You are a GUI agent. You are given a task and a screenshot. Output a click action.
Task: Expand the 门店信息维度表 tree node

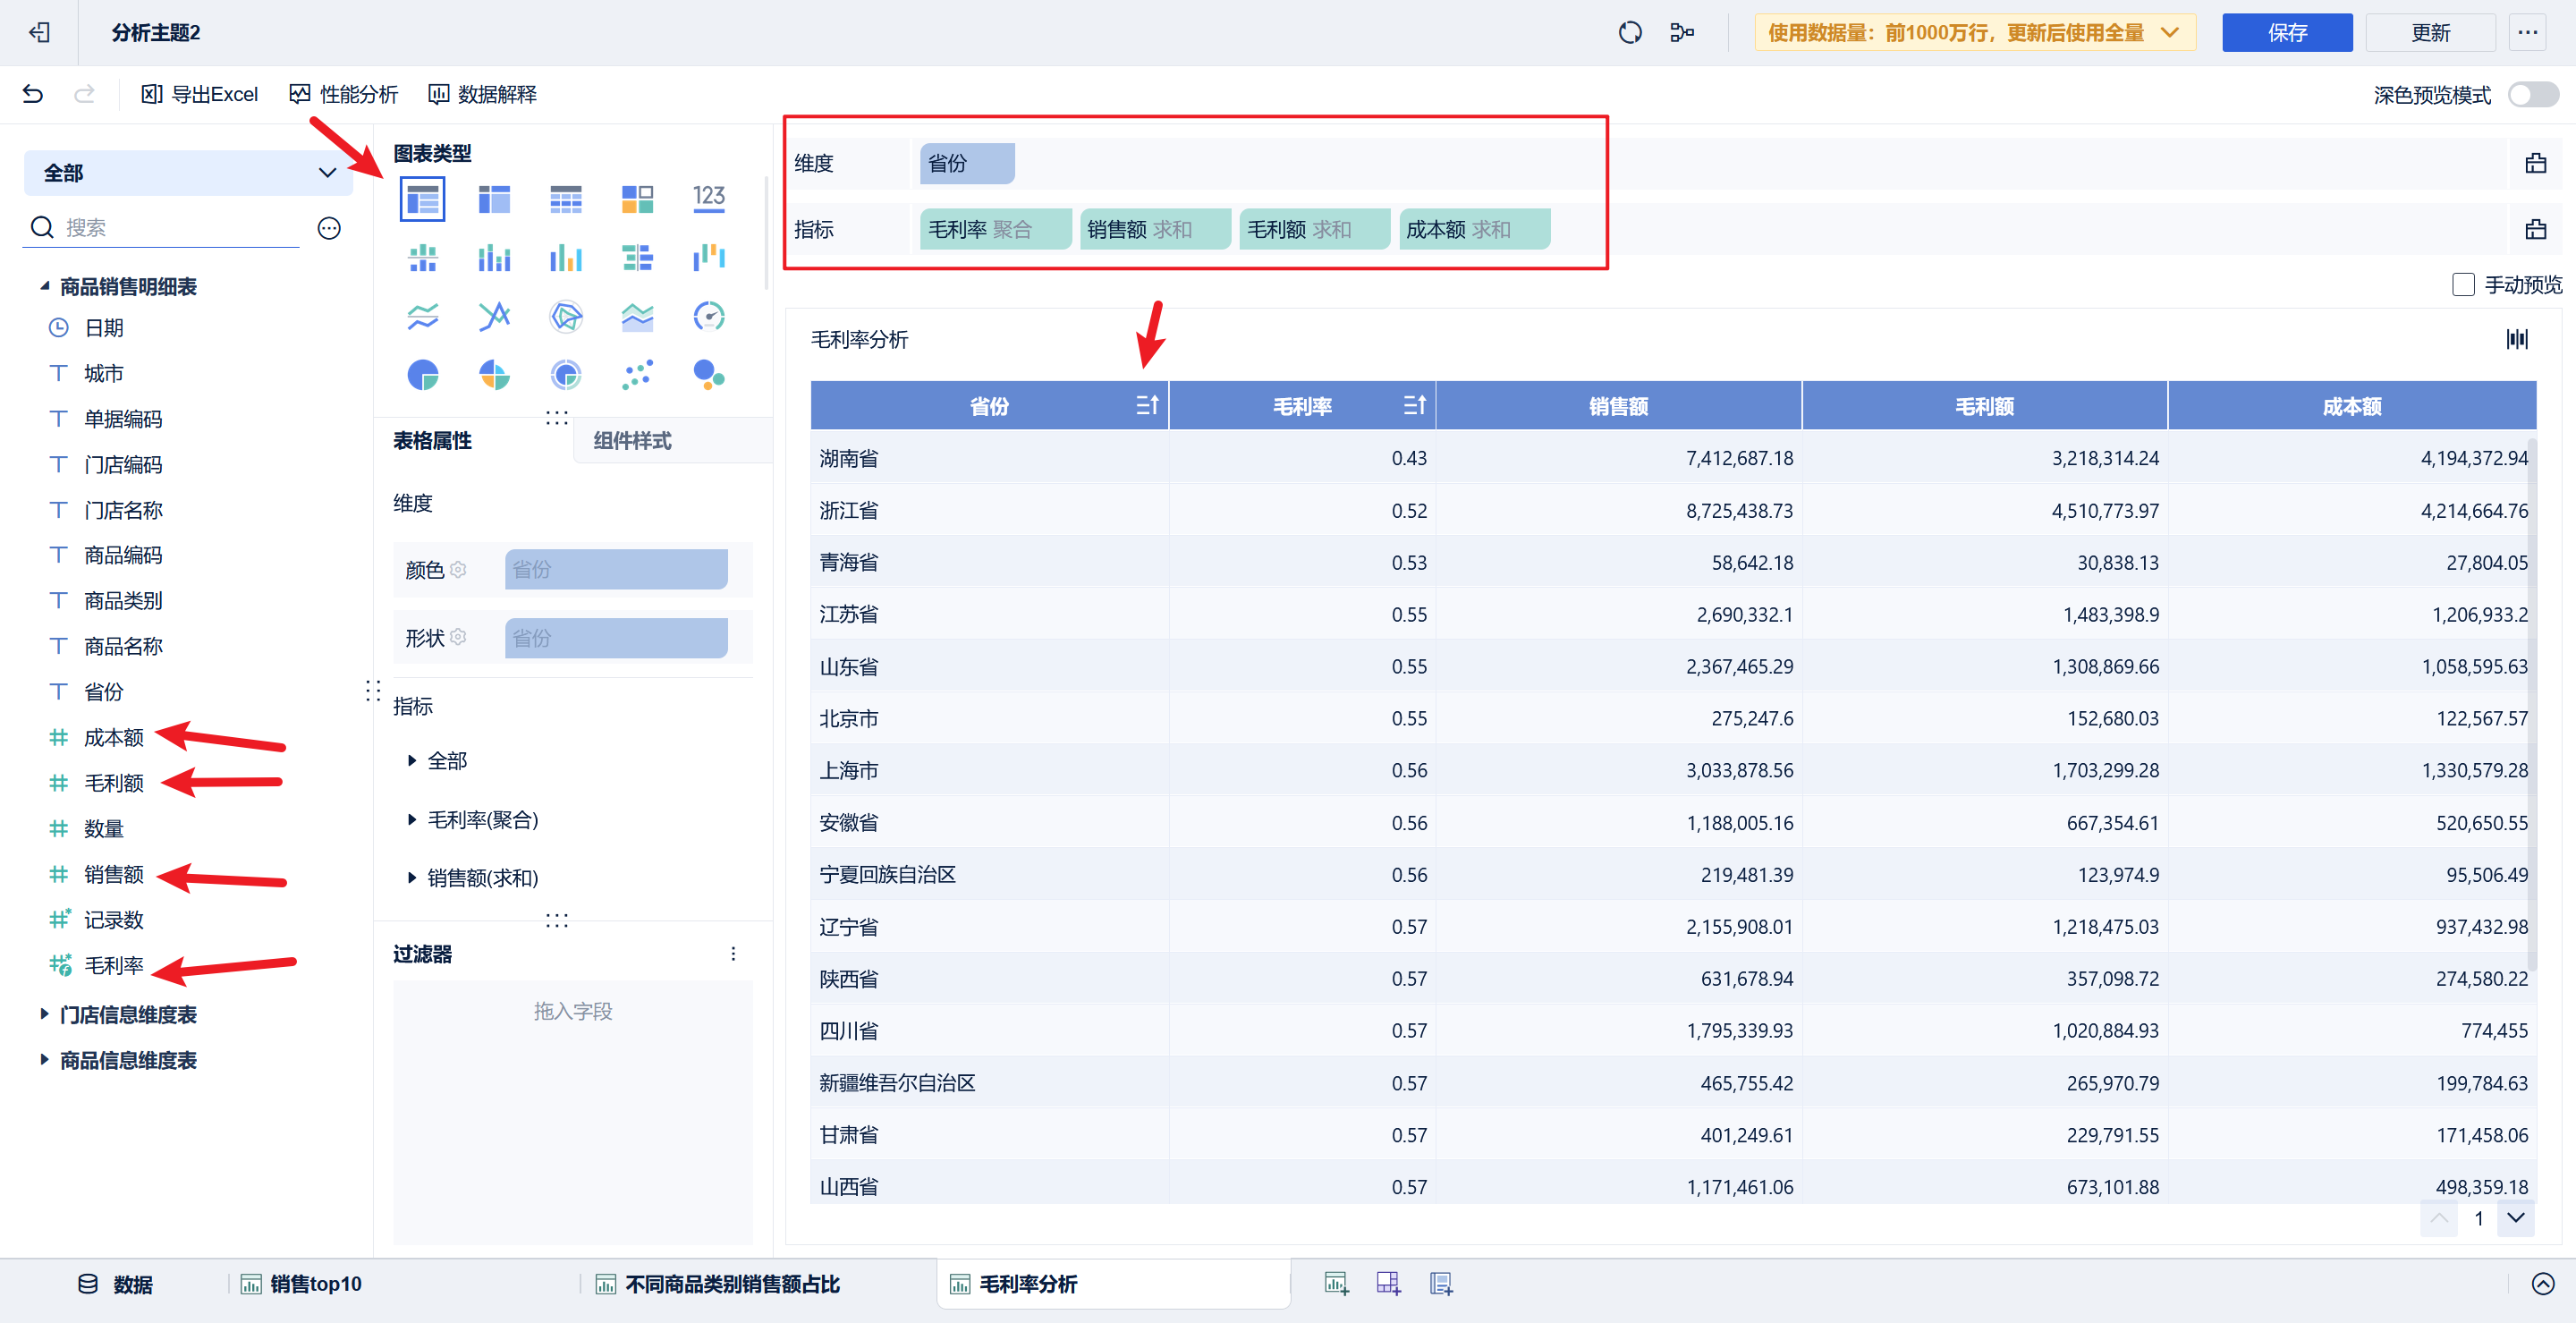pyautogui.click(x=44, y=1014)
